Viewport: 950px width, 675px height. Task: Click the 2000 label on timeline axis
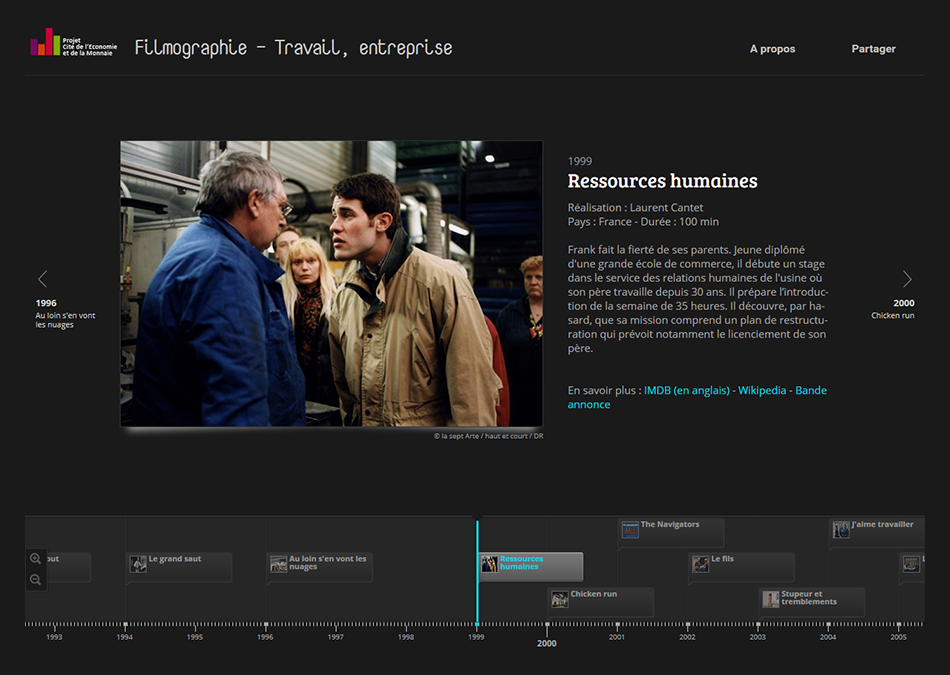(546, 643)
